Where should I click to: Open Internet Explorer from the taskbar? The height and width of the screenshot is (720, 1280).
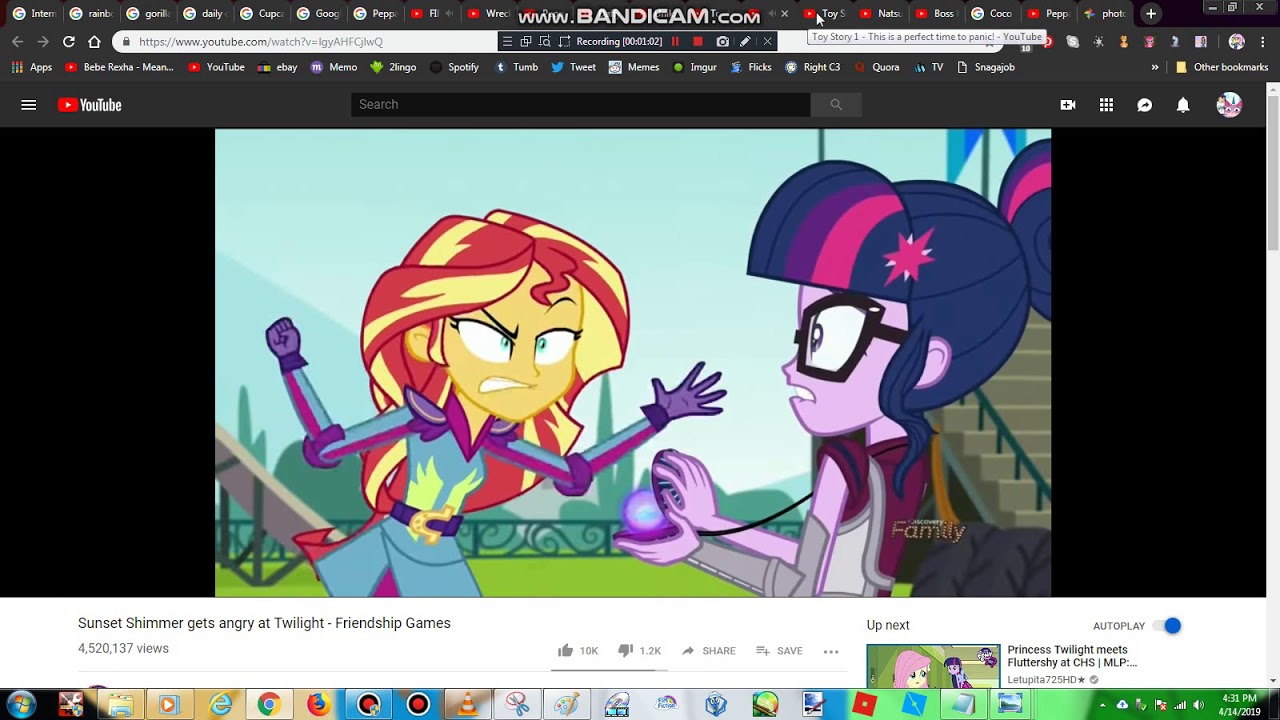pos(219,704)
